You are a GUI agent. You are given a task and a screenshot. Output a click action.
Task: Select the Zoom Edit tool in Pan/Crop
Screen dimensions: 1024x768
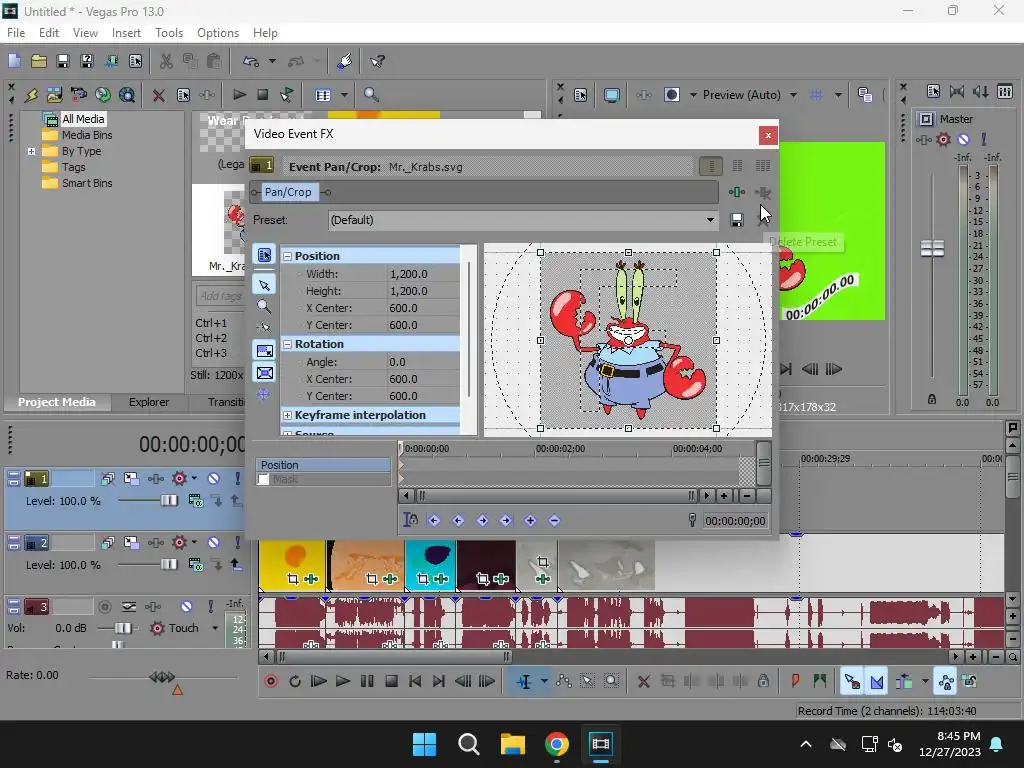click(264, 307)
